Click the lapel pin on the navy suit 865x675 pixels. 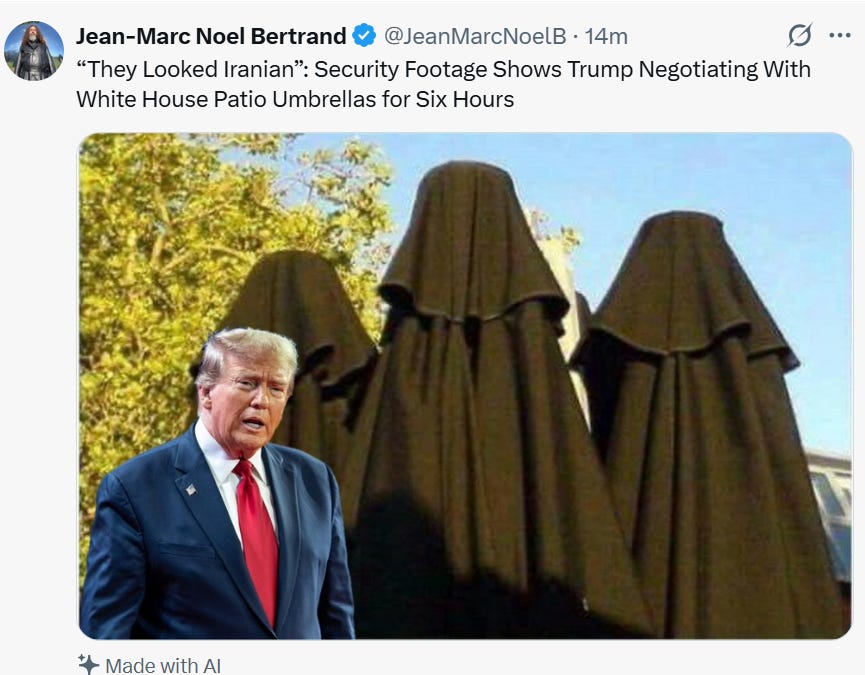(190, 489)
